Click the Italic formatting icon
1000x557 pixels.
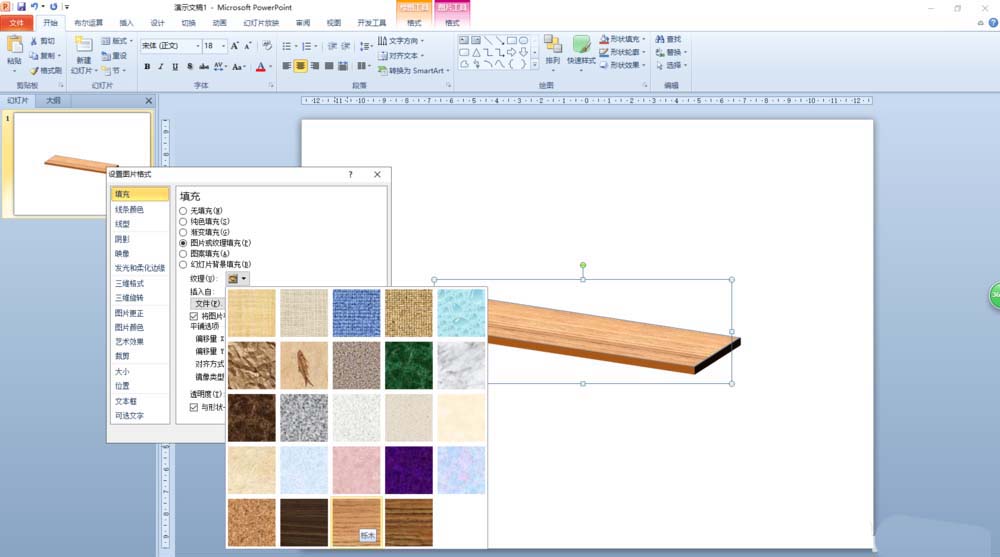click(161, 67)
